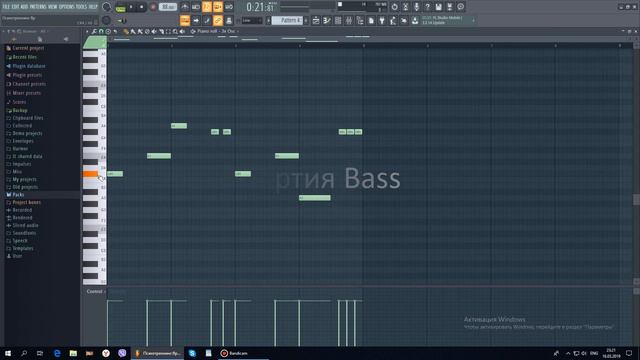Click the save project icon

click(x=438, y=7)
